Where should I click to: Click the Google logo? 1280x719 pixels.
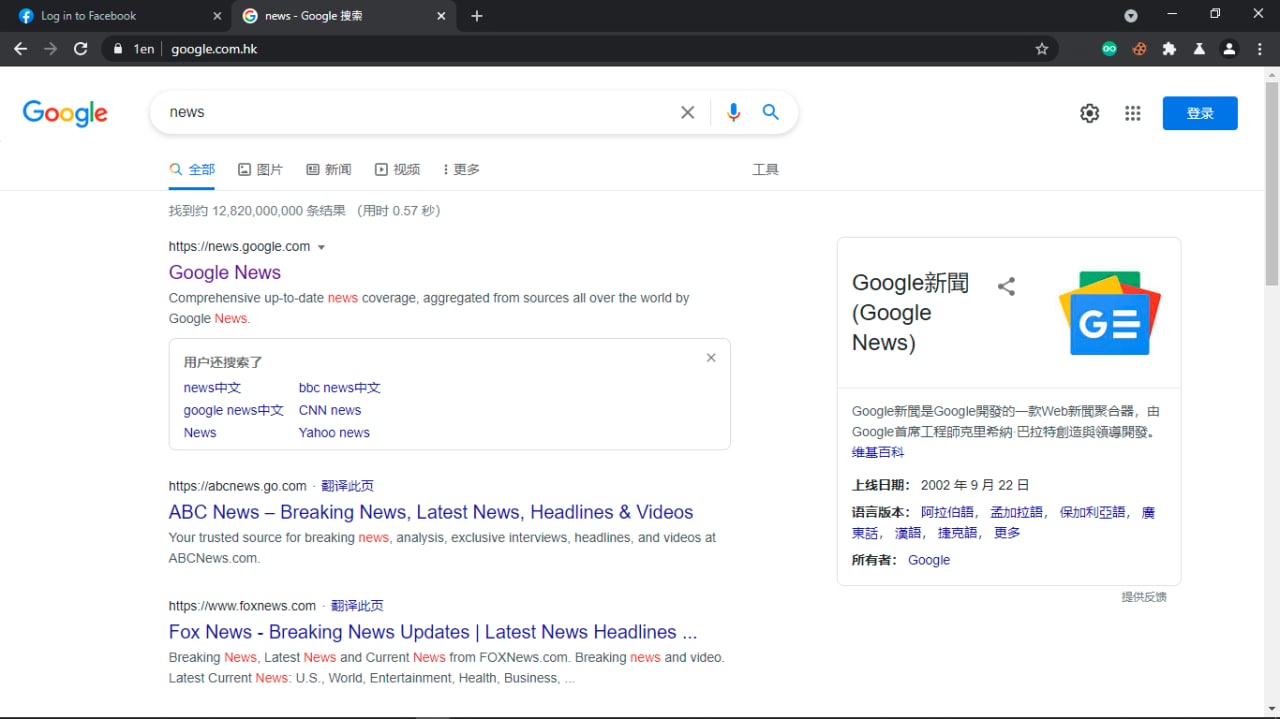click(65, 113)
